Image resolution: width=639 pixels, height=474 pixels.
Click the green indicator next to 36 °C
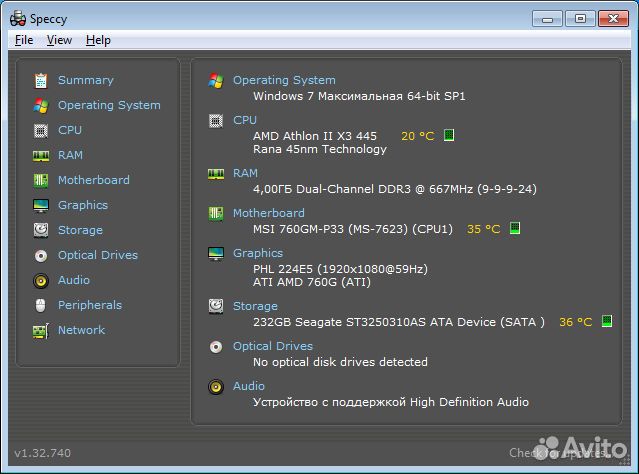point(606,321)
